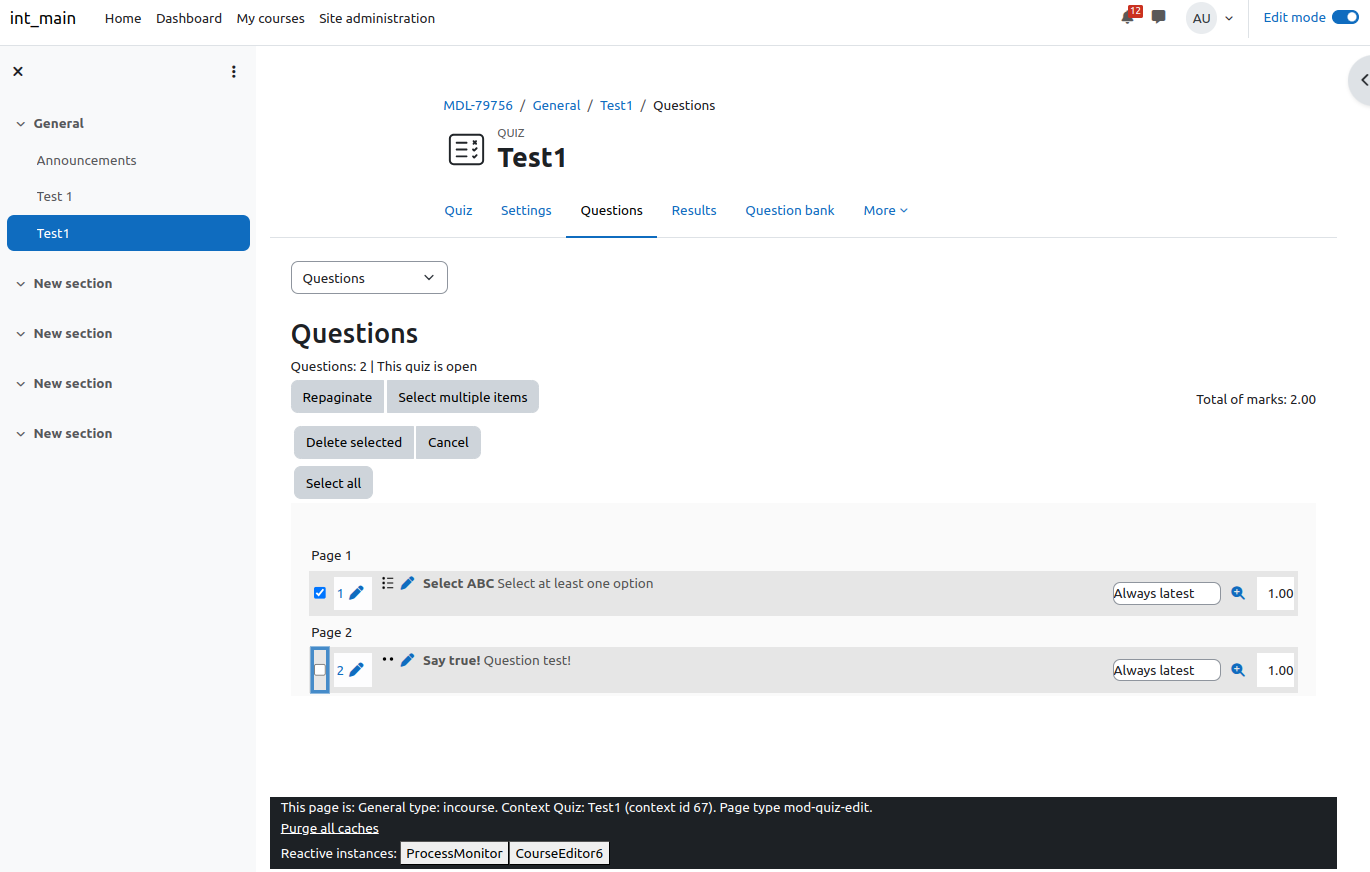Click Purge all caches link

point(330,828)
